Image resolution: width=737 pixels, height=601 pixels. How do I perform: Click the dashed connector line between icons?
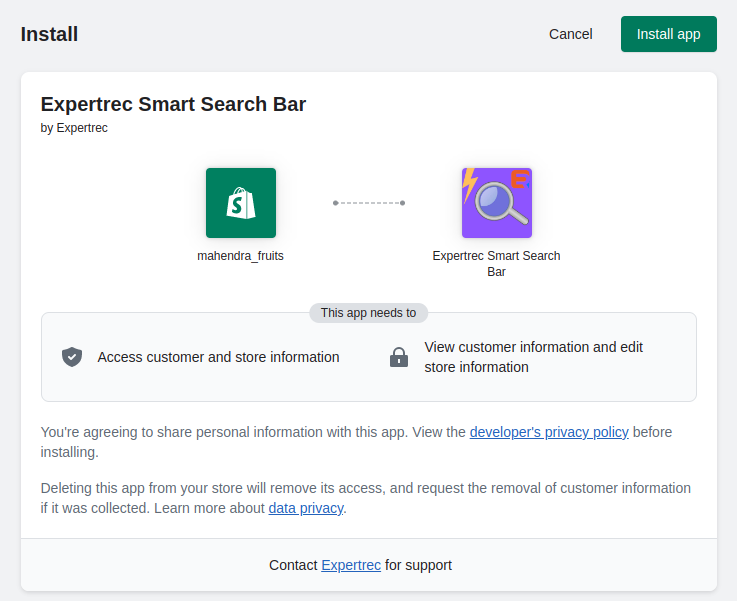[x=368, y=203]
